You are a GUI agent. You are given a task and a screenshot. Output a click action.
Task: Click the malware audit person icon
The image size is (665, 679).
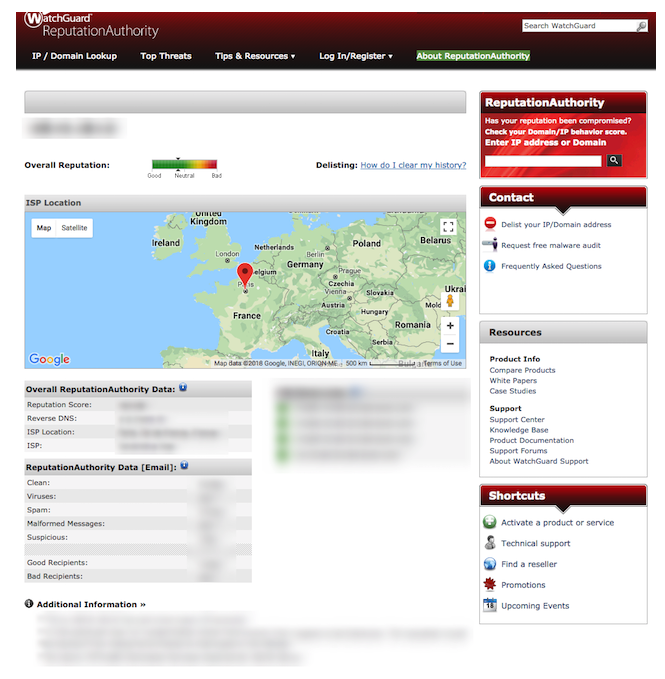490,245
